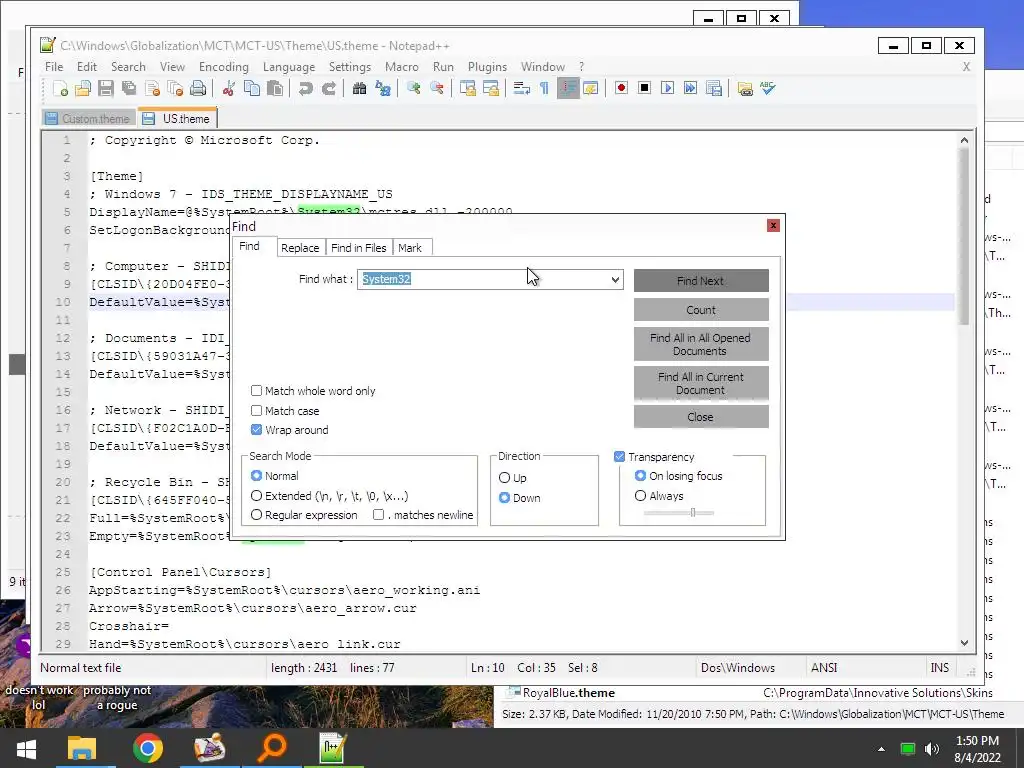Click editor vertical scrollbar down arrow

tap(965, 643)
